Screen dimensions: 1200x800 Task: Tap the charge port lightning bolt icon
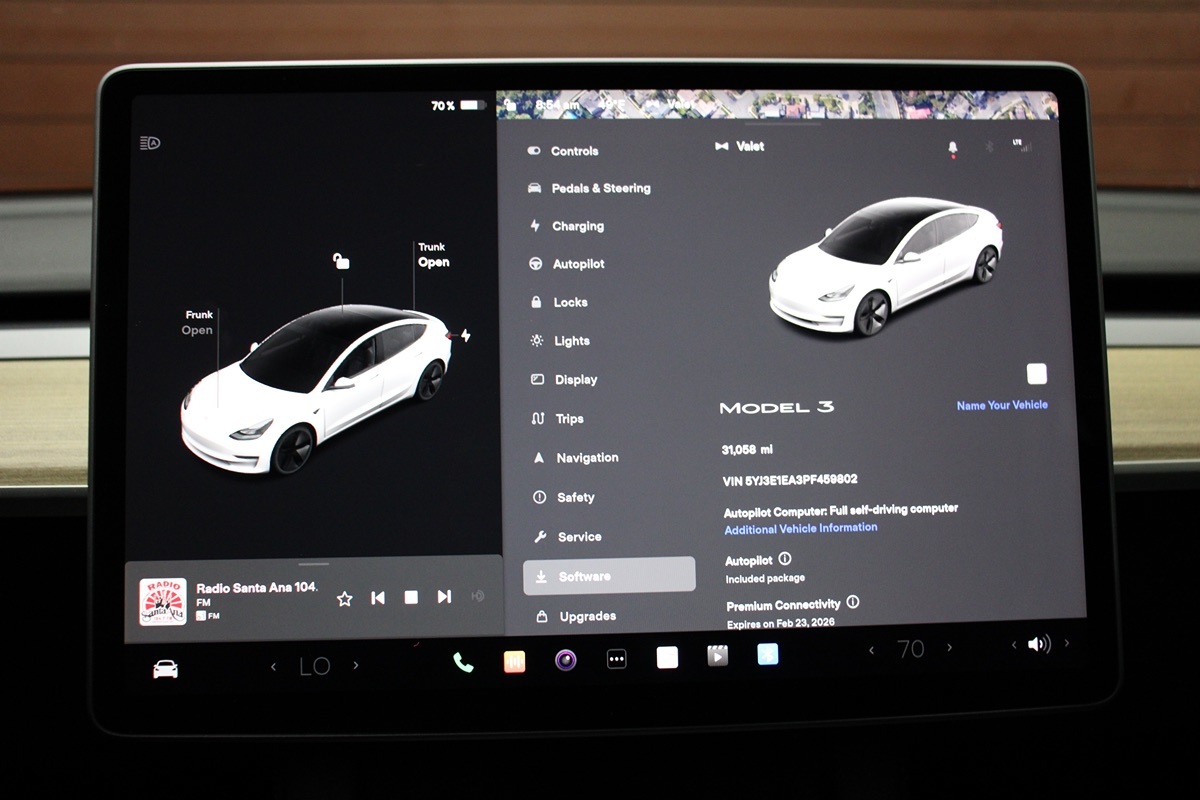tap(465, 336)
